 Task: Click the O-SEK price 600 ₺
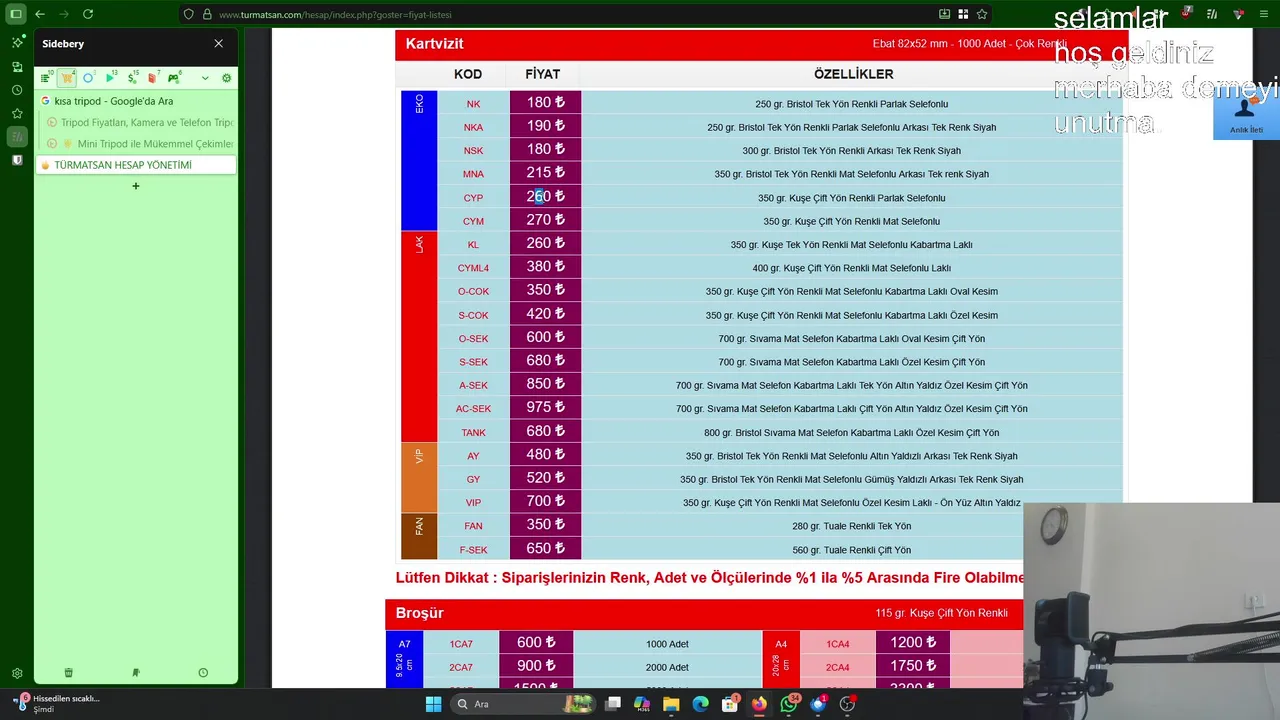click(x=545, y=338)
